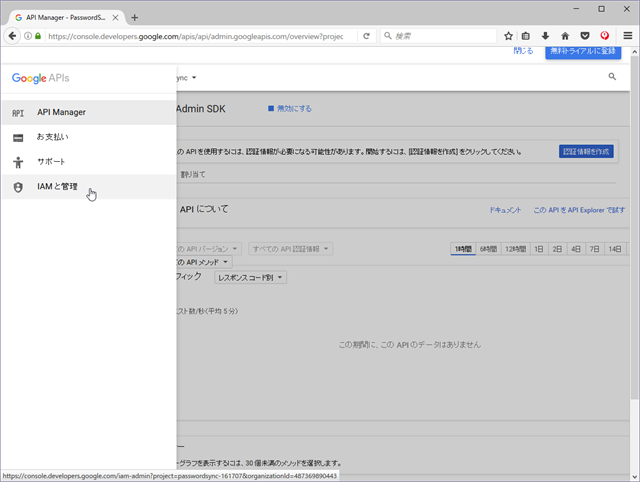
Task: Go back with the browser back arrow
Action: (12, 36)
